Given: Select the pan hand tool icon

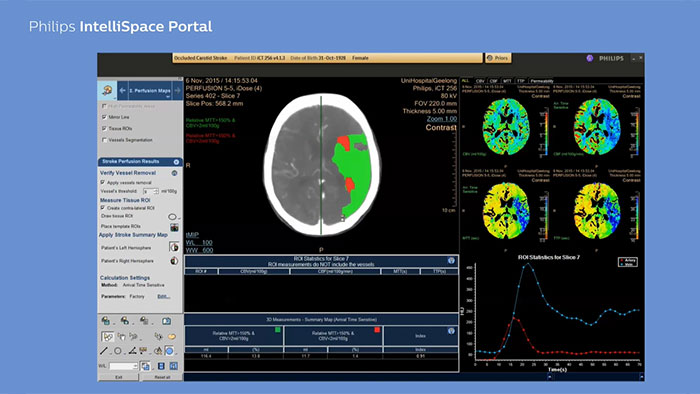Looking at the screenshot, I should click(121, 336).
